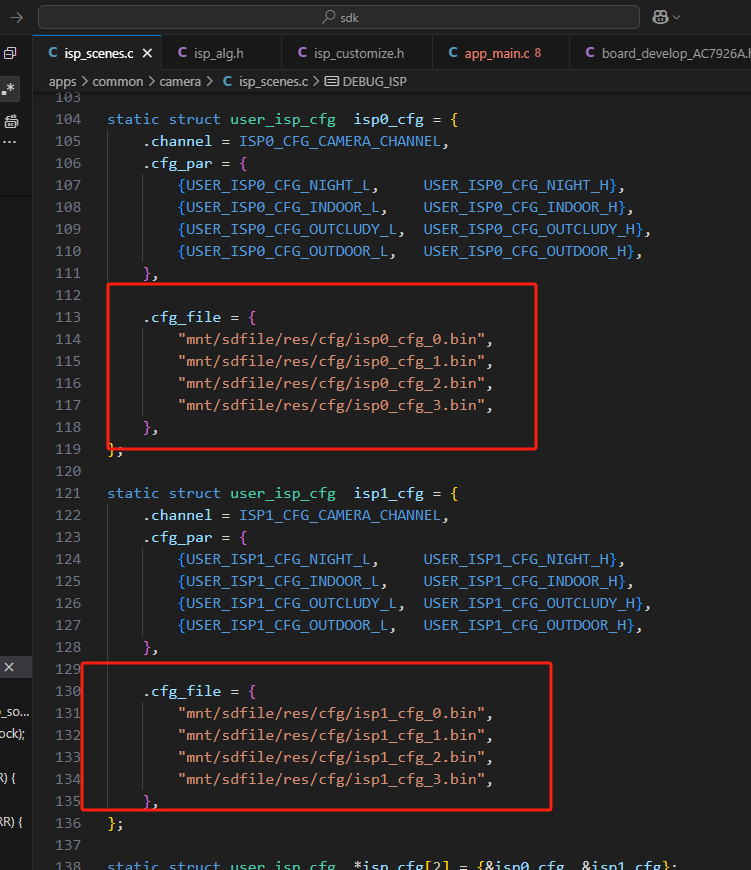Switch to the isp_alg.h tab

click(x=219, y=53)
